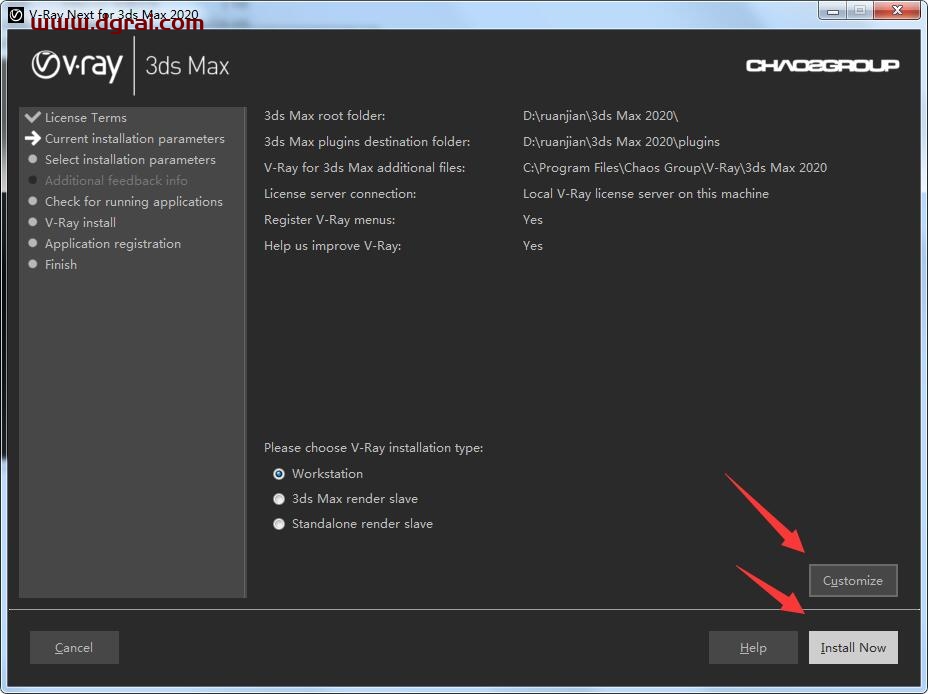
Task: Close the V-Ray installer window
Action: [x=895, y=11]
